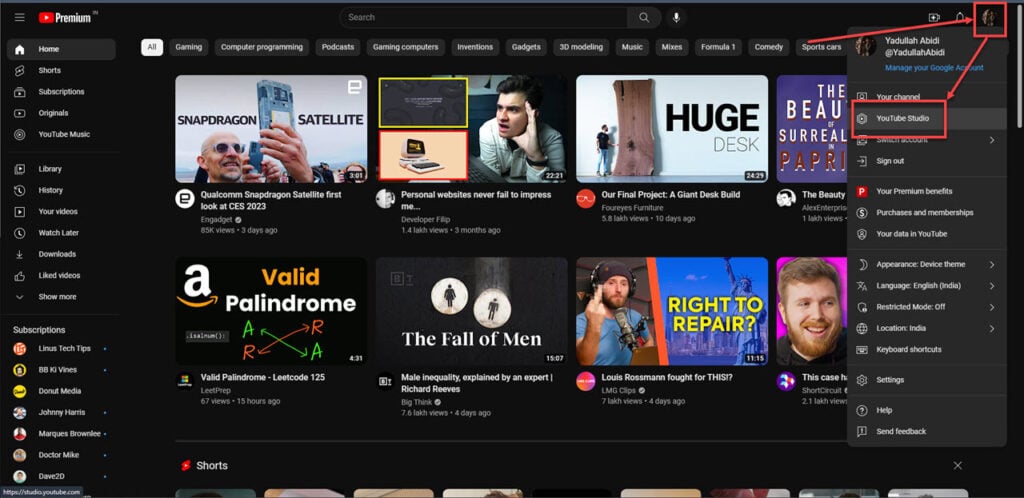Open Marques Brownlee subscription

pyautogui.click(x=61, y=434)
